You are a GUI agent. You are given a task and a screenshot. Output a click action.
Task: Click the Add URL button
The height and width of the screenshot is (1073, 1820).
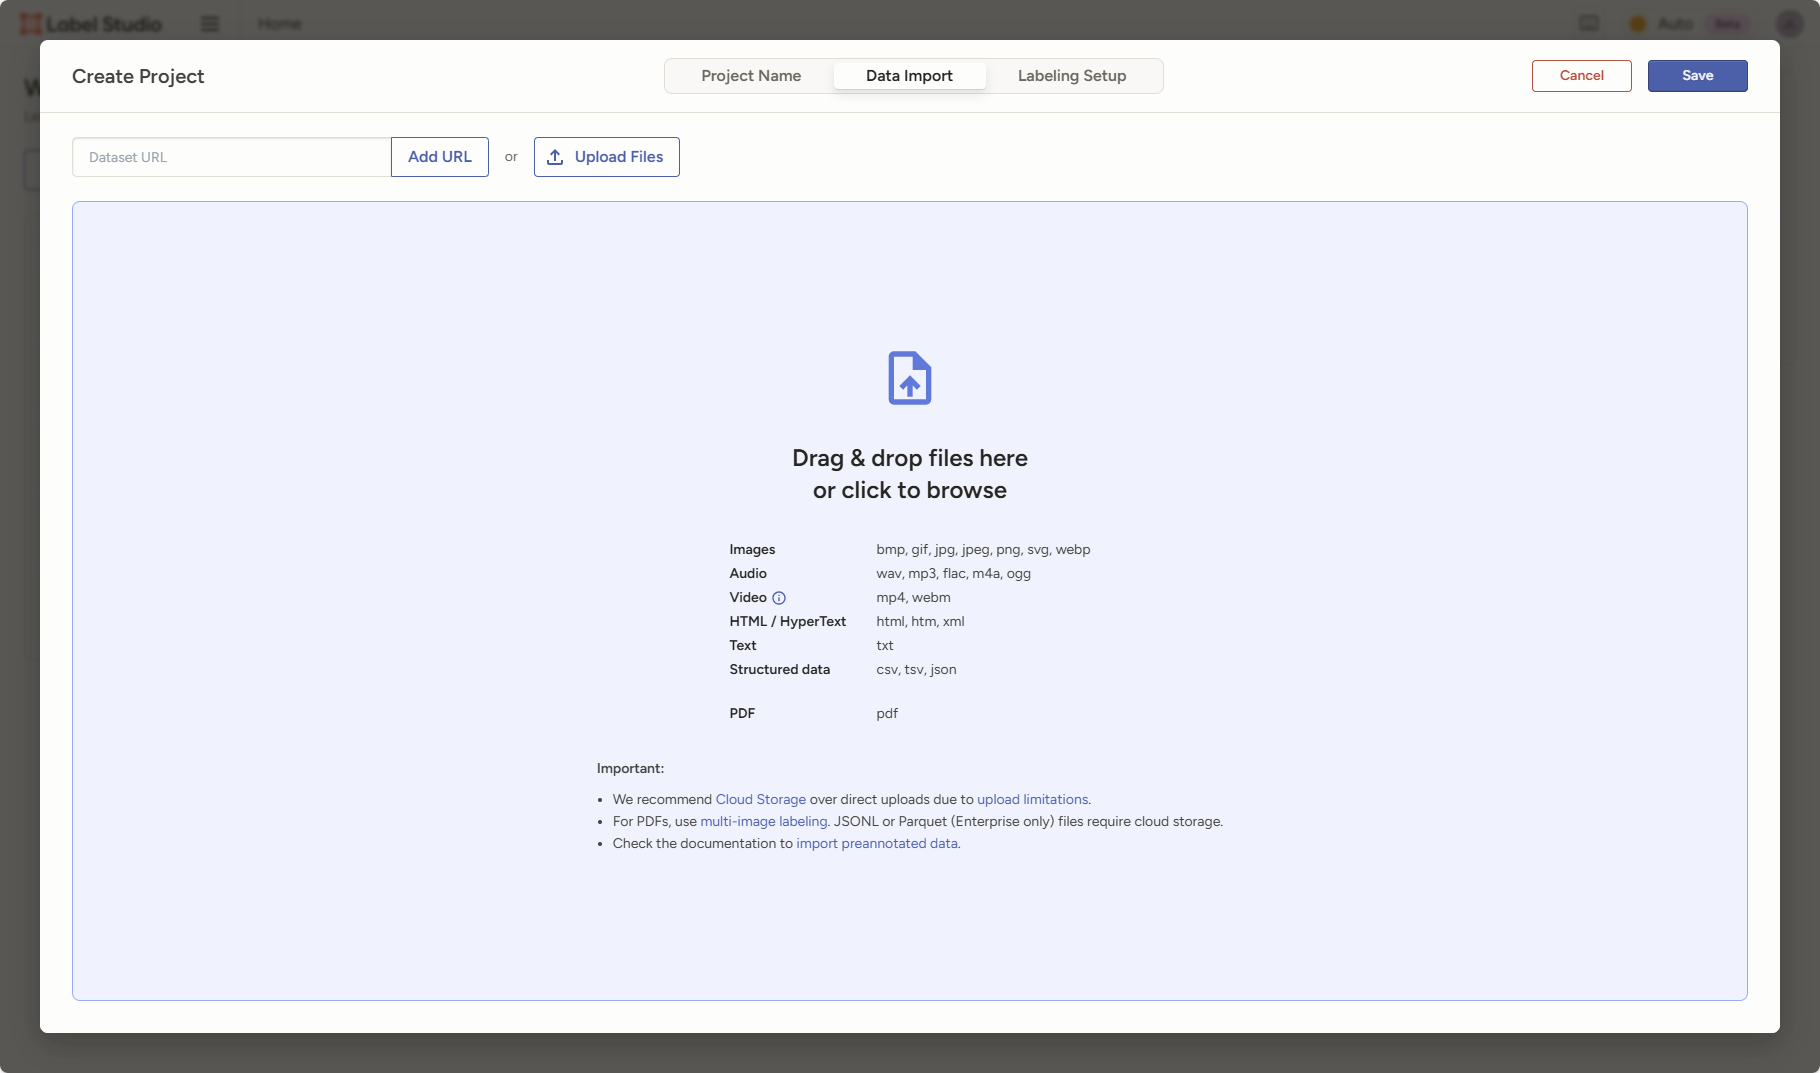pos(440,157)
